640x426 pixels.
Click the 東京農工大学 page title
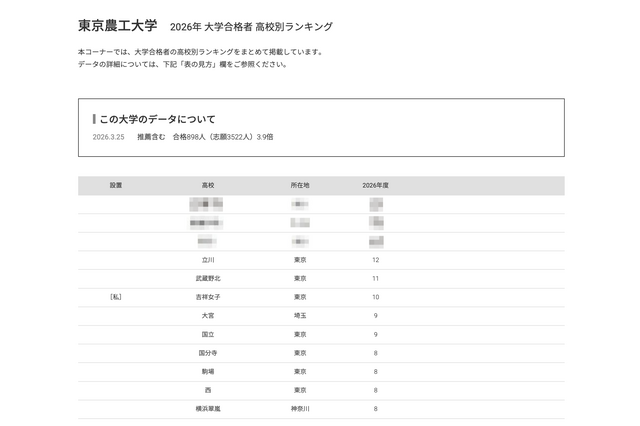118,26
